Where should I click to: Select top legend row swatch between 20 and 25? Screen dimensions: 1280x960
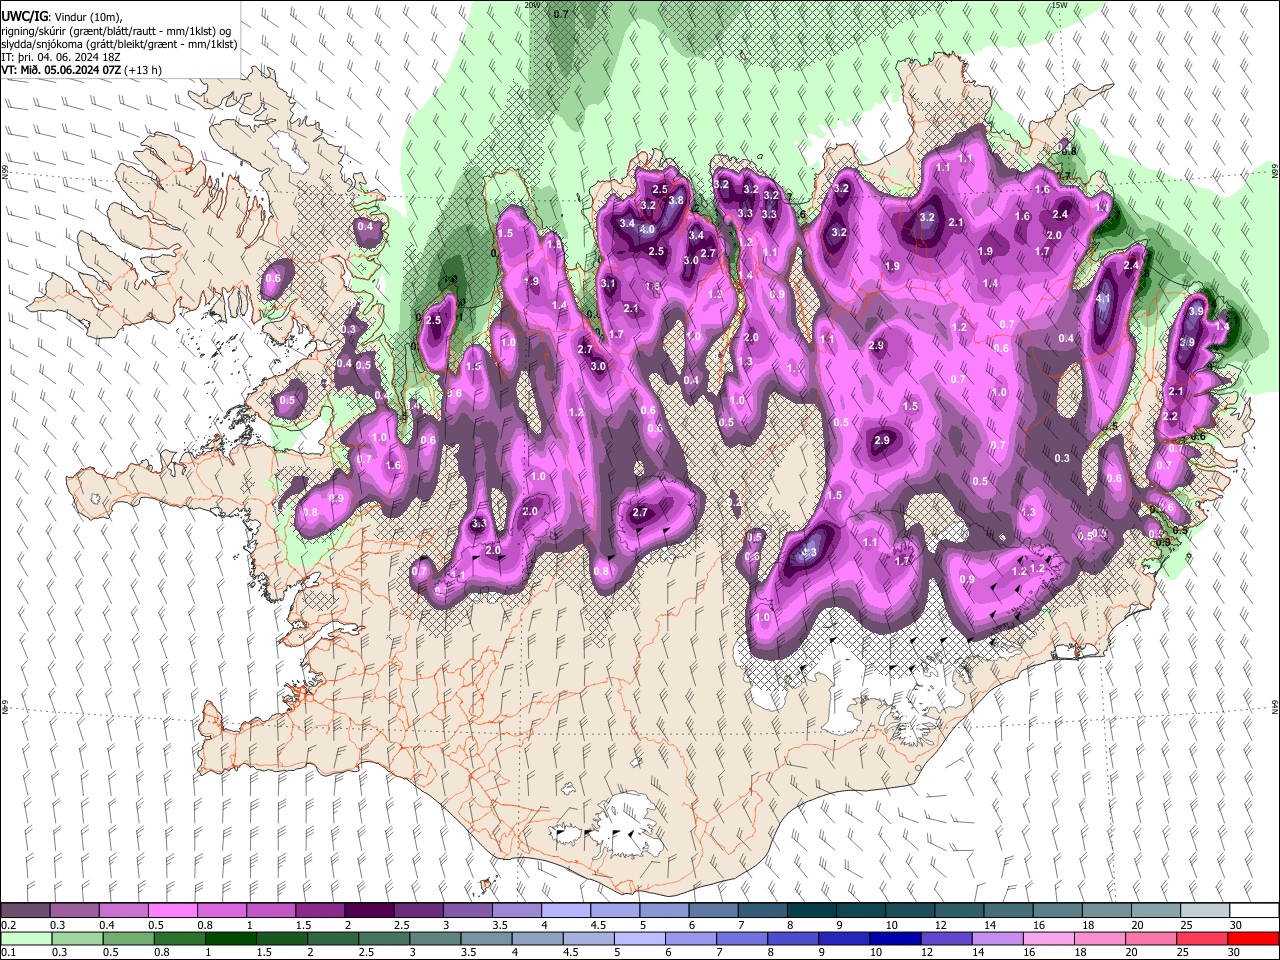pyautogui.click(x=1155, y=911)
